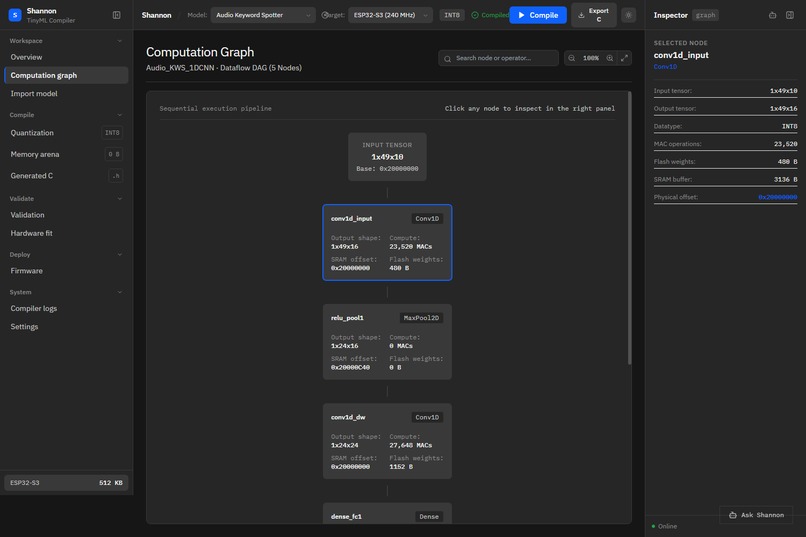Select the INPUT TENSOR node

(387, 157)
